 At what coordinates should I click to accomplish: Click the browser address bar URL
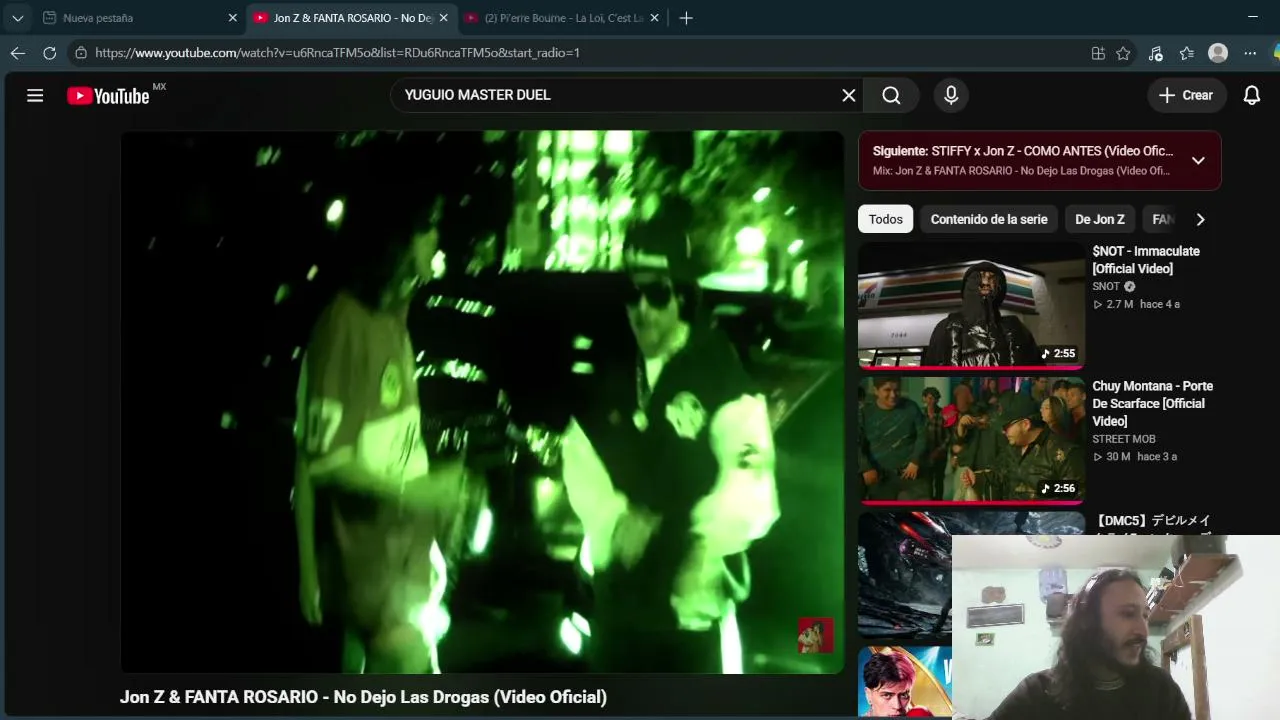click(x=337, y=53)
